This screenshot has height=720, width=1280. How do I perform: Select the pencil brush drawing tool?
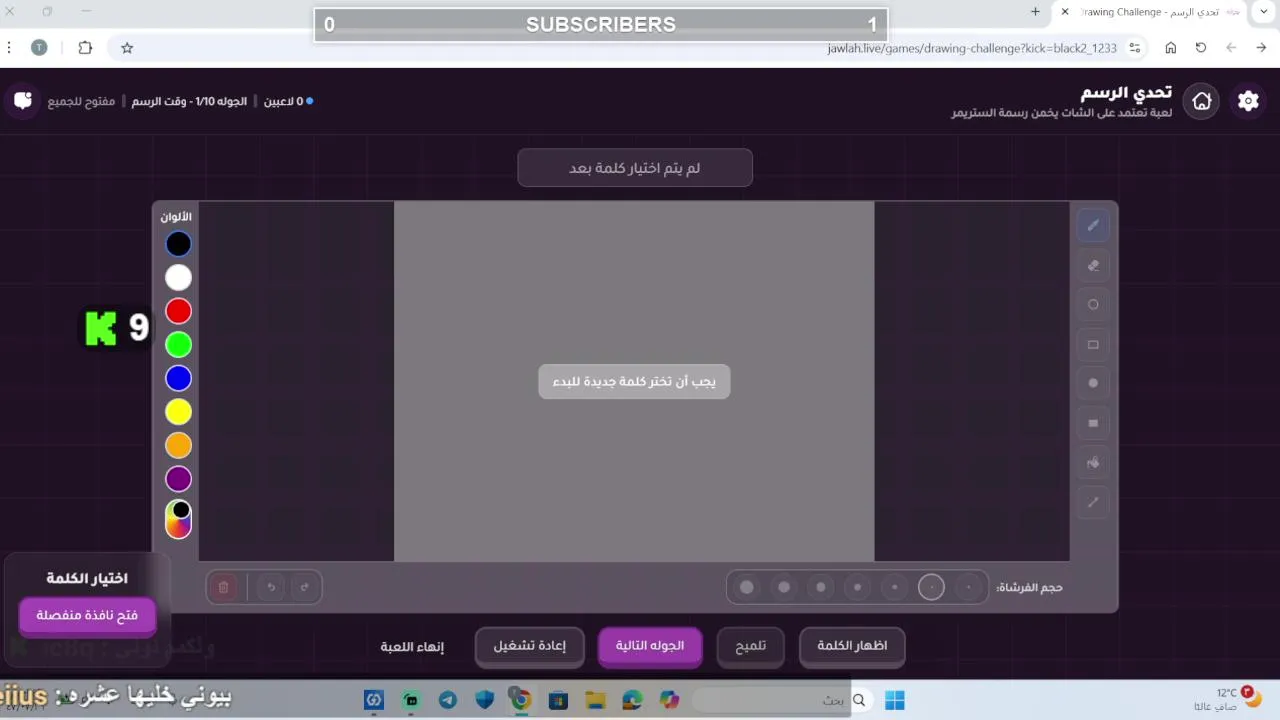click(x=1093, y=226)
